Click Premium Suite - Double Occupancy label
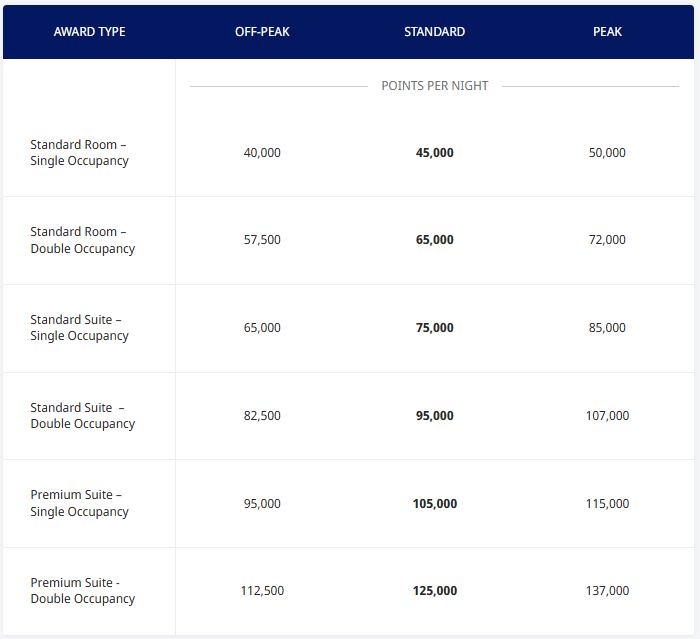The height and width of the screenshot is (639, 700). (x=82, y=591)
